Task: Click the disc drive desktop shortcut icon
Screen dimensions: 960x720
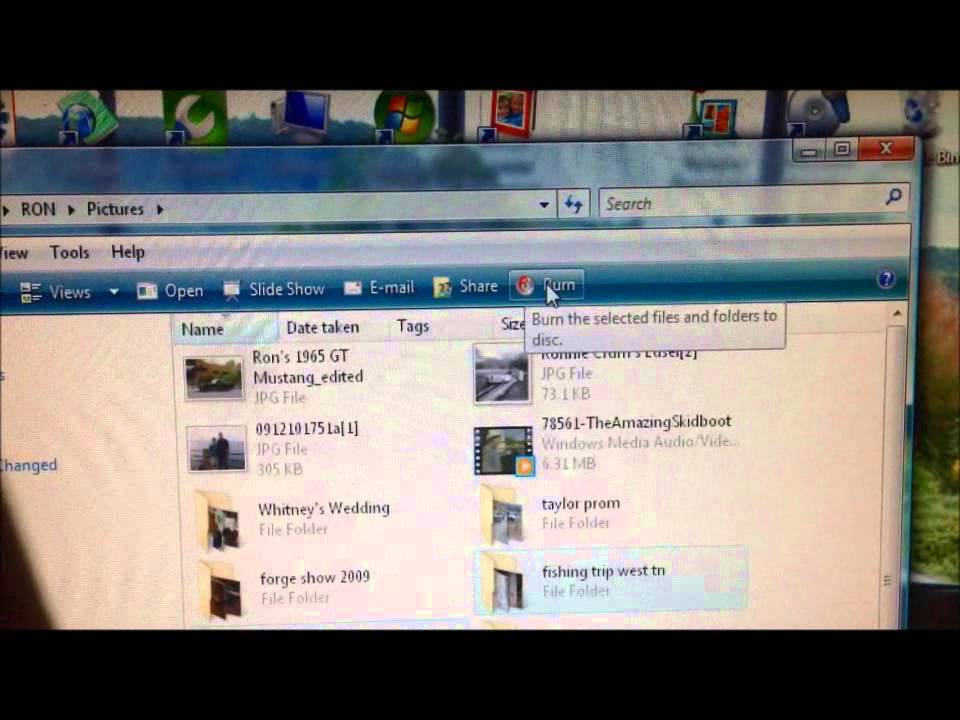Action: (817, 113)
